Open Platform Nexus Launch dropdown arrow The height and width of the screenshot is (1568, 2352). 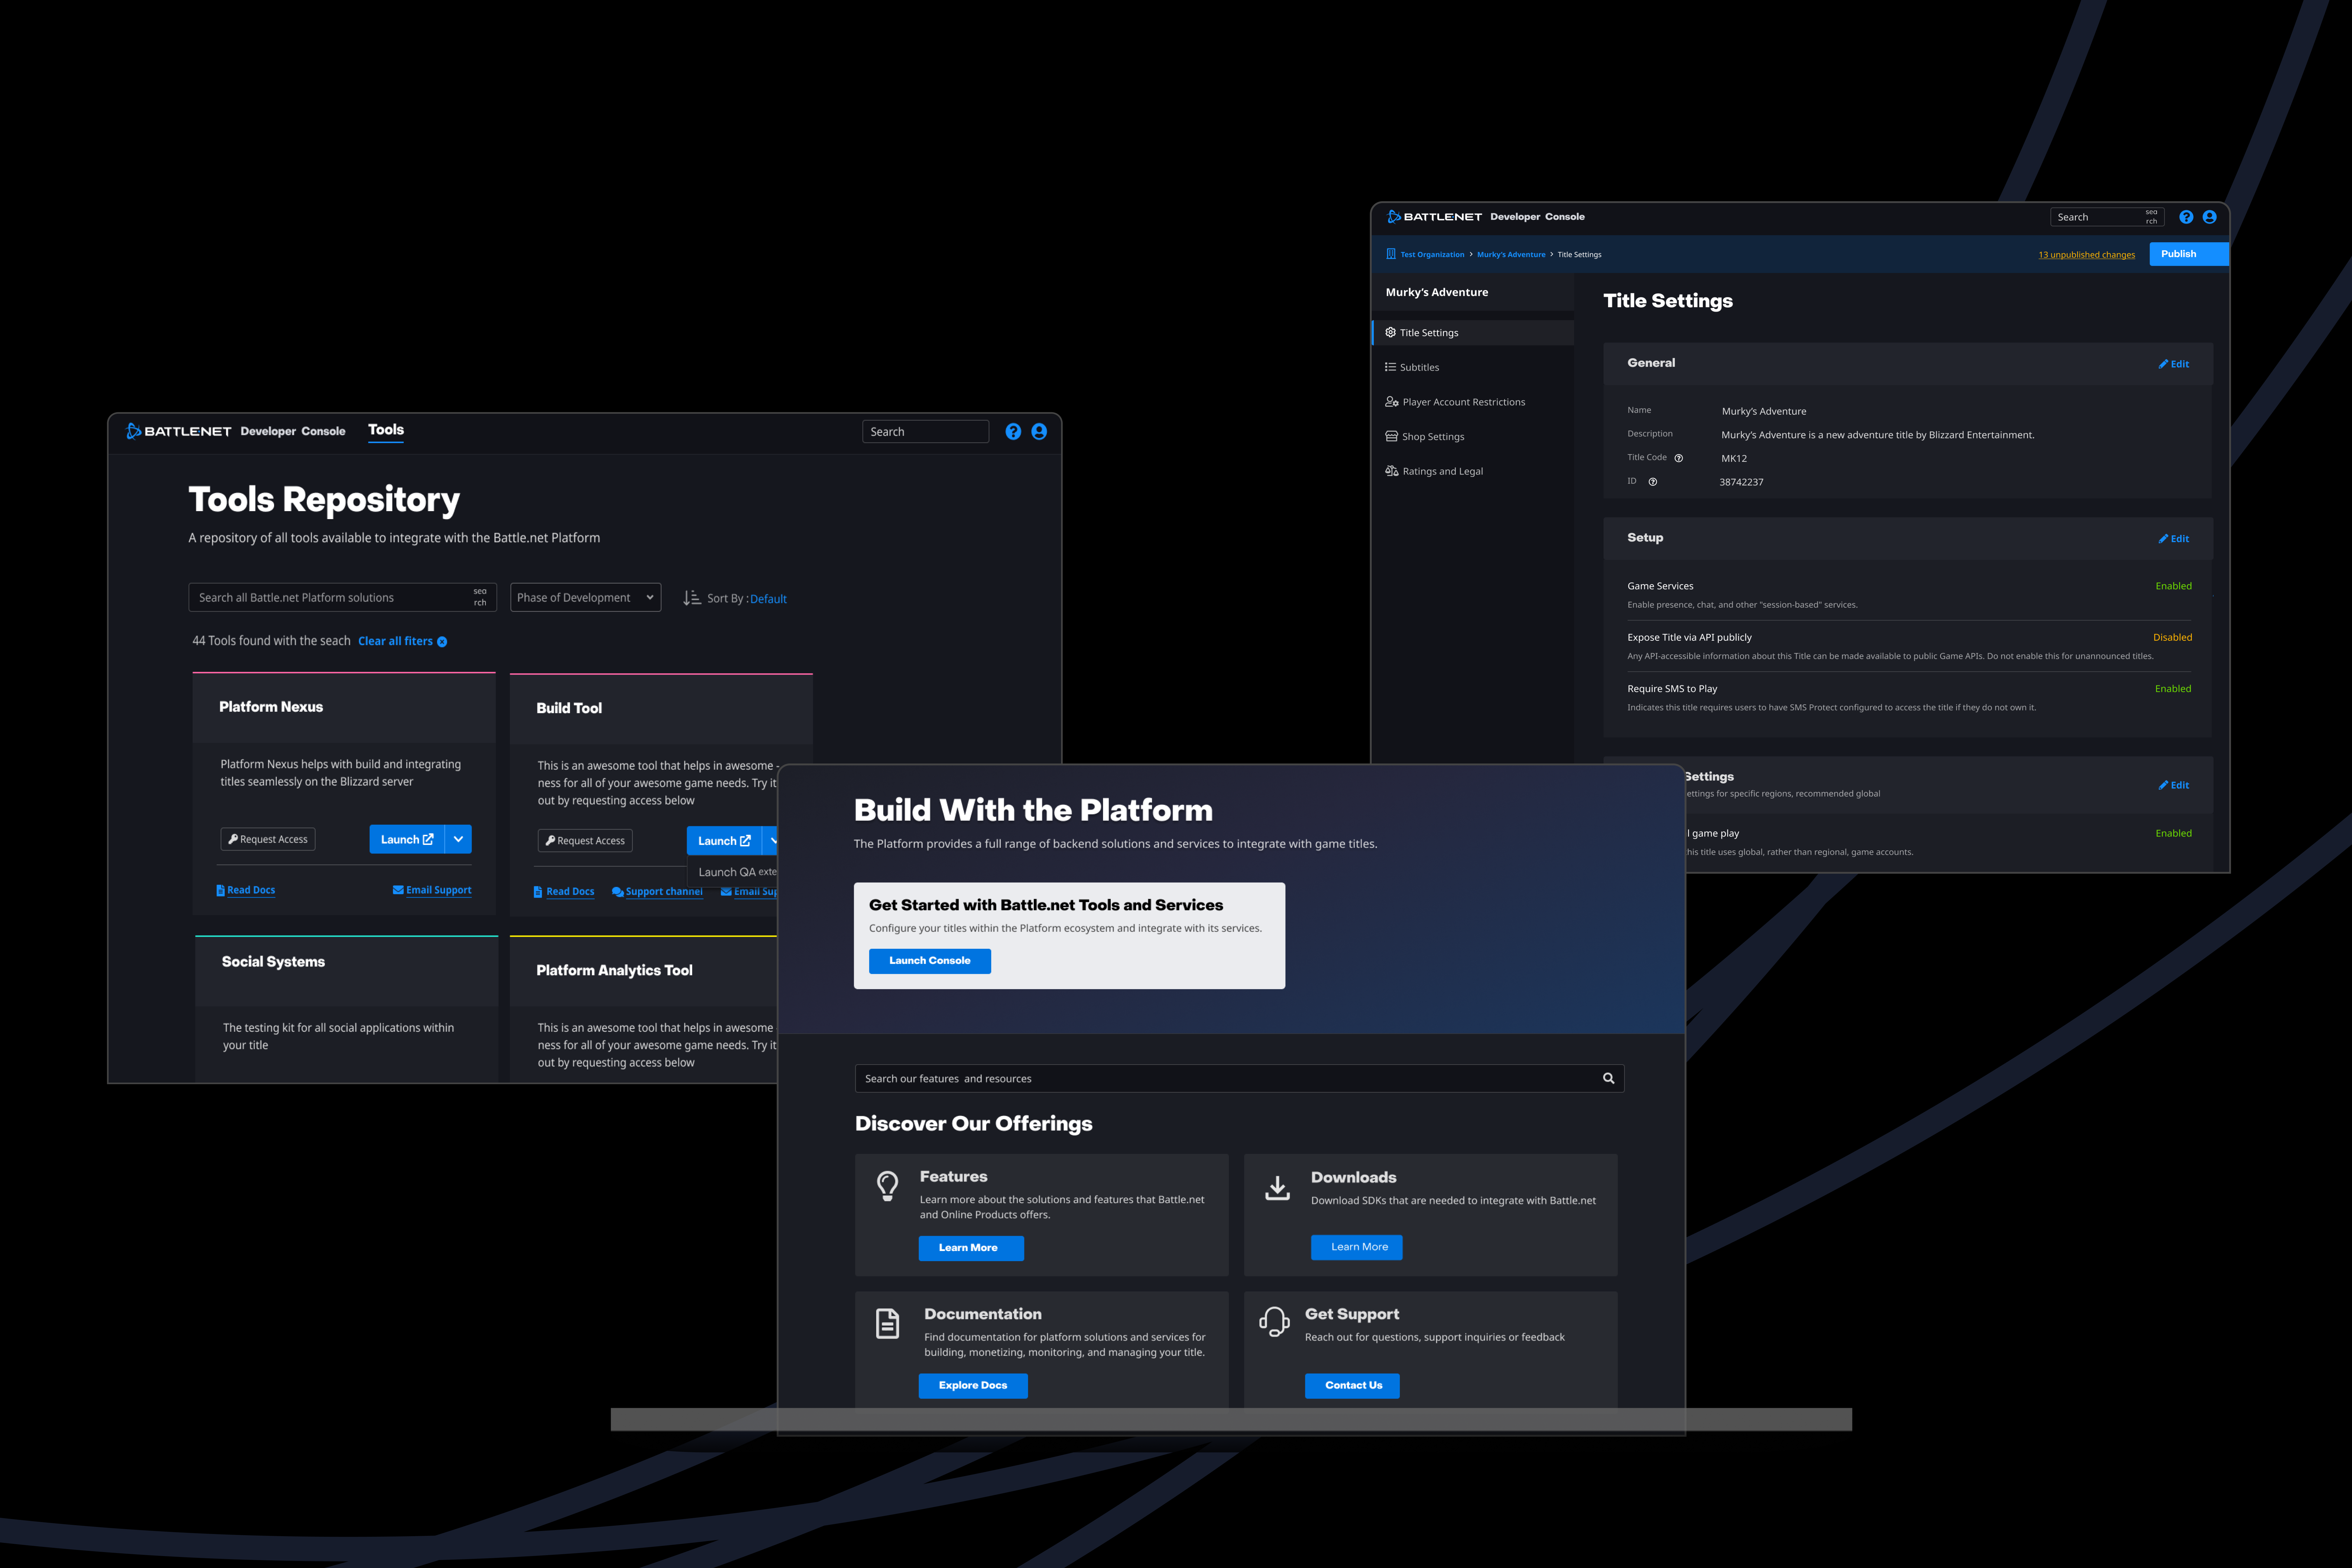coord(458,839)
